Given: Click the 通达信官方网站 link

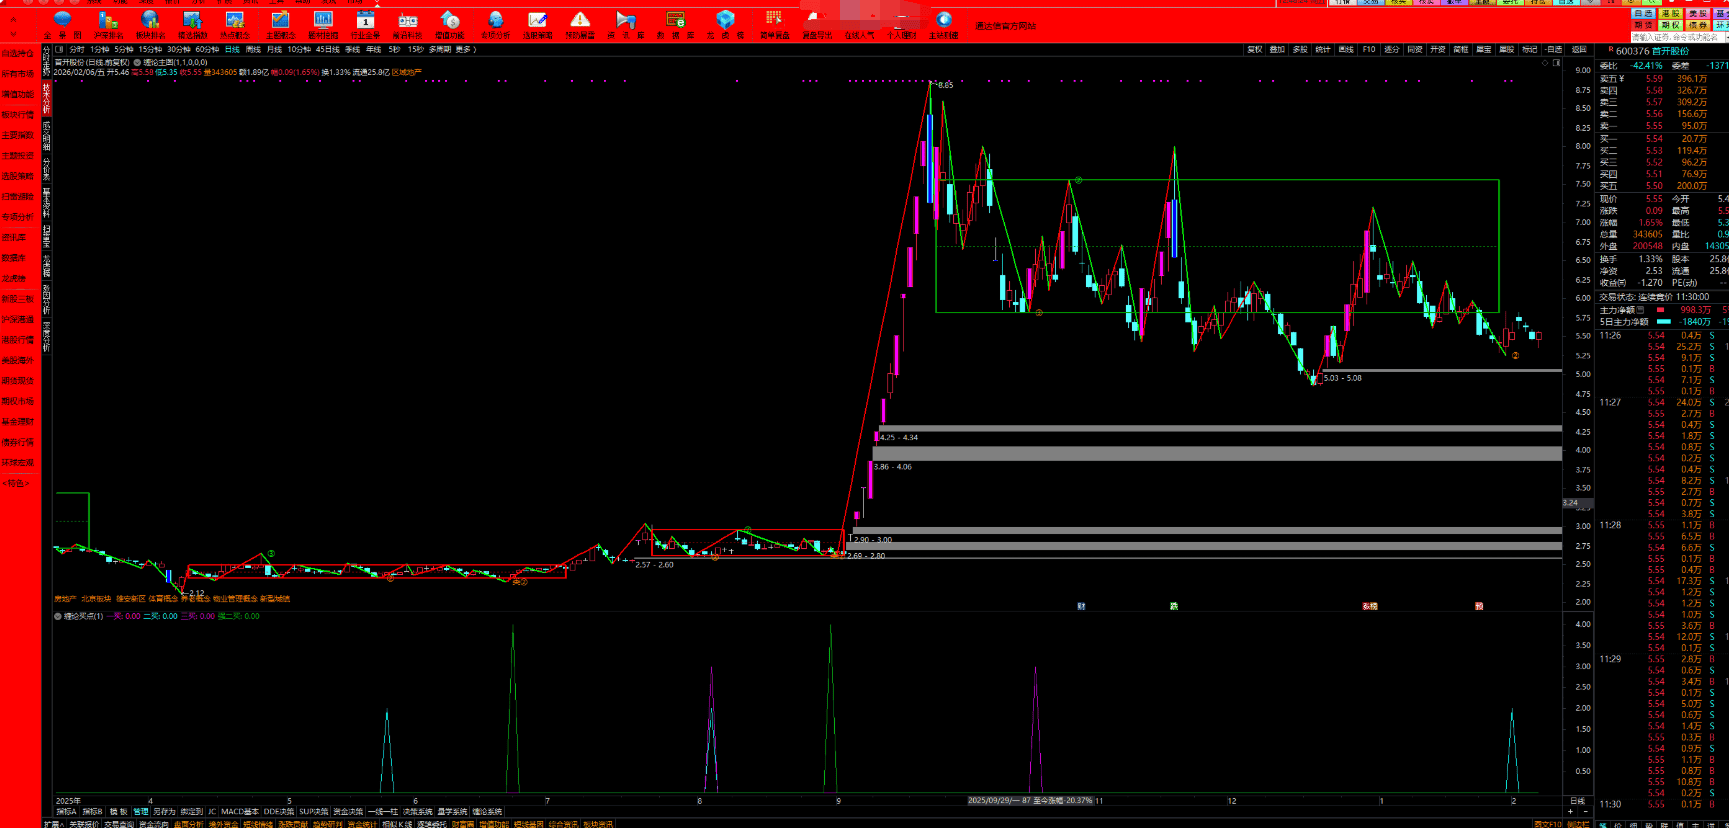Looking at the screenshot, I should (1005, 26).
